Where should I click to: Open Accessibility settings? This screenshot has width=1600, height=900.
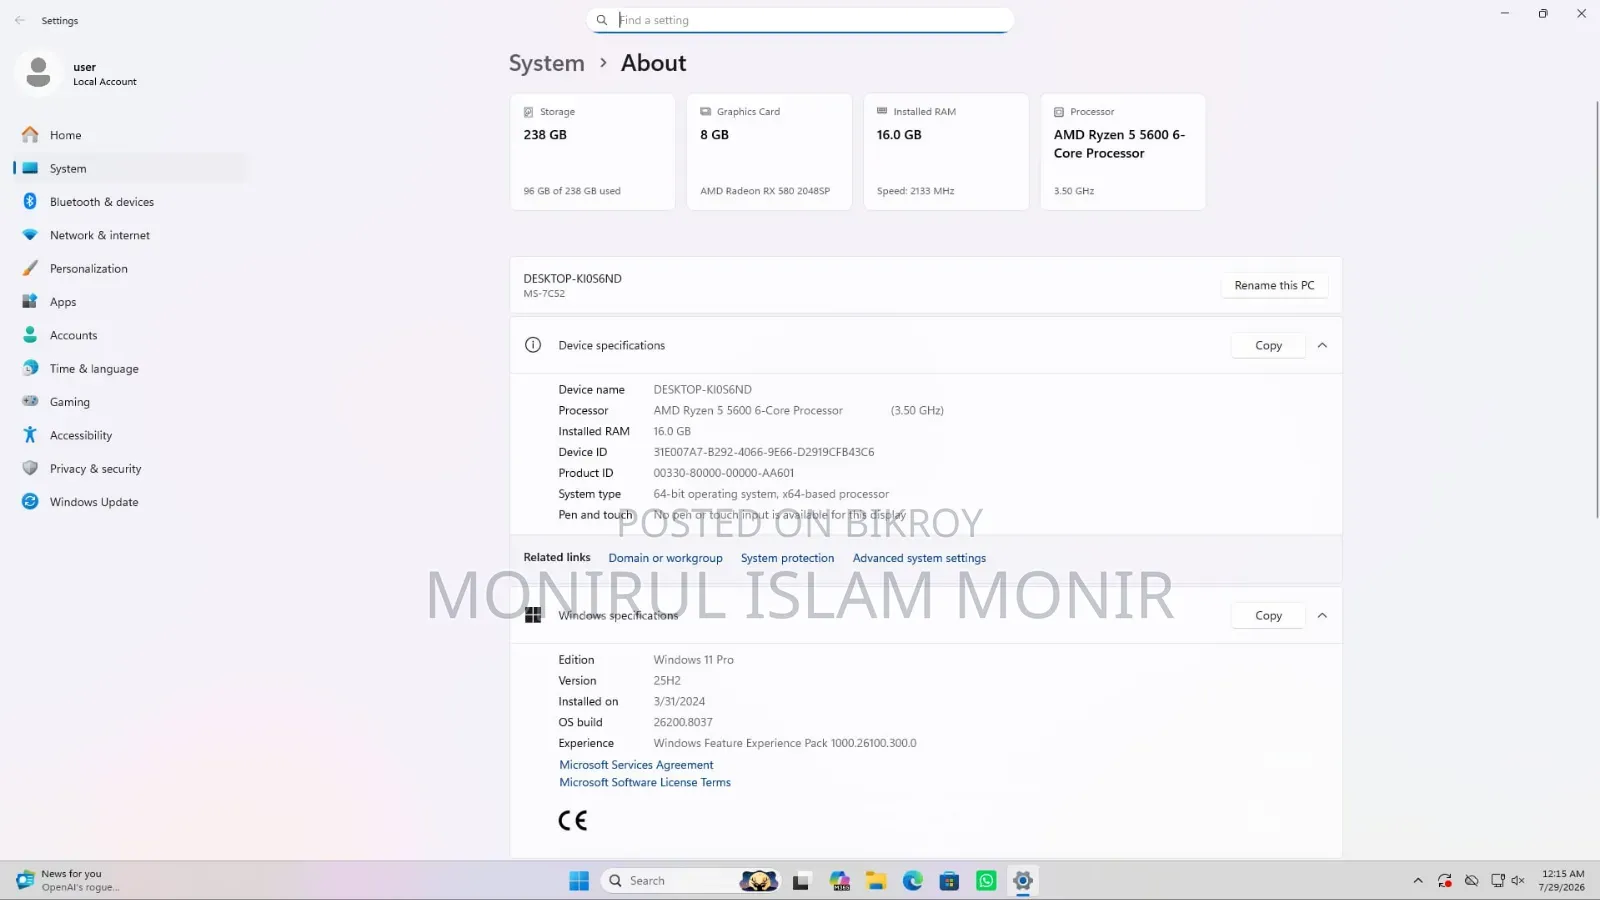130,435
